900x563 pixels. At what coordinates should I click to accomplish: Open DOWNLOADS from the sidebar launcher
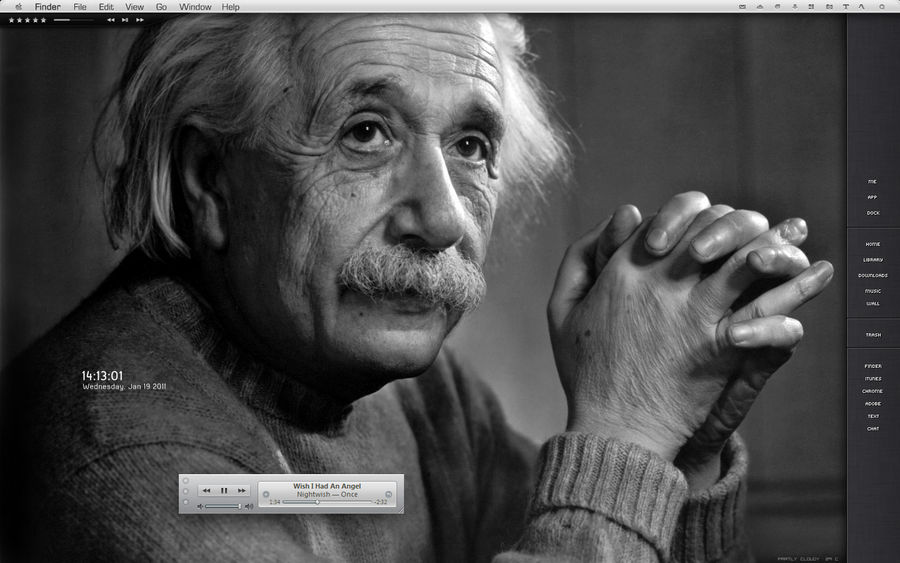pyautogui.click(x=873, y=275)
